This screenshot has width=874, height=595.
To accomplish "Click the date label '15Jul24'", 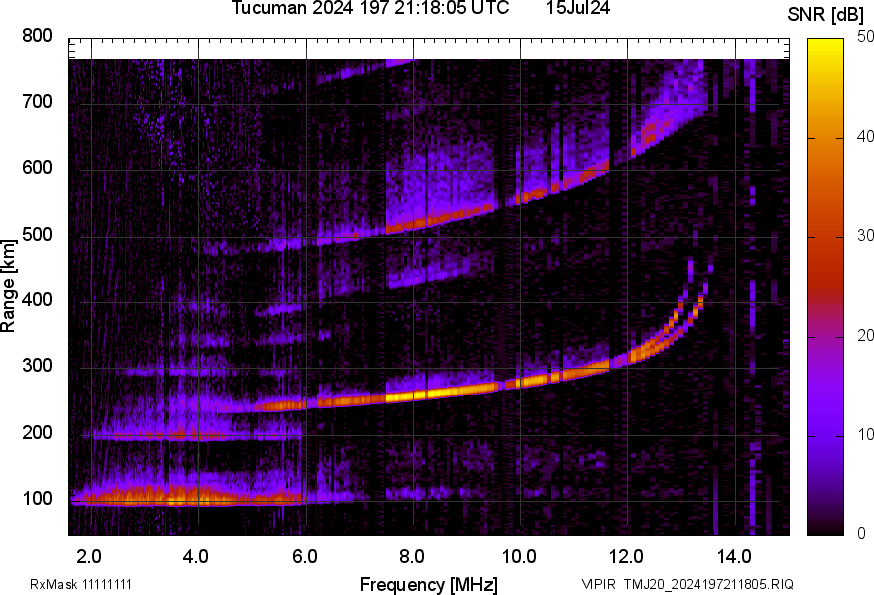I will (x=578, y=8).
